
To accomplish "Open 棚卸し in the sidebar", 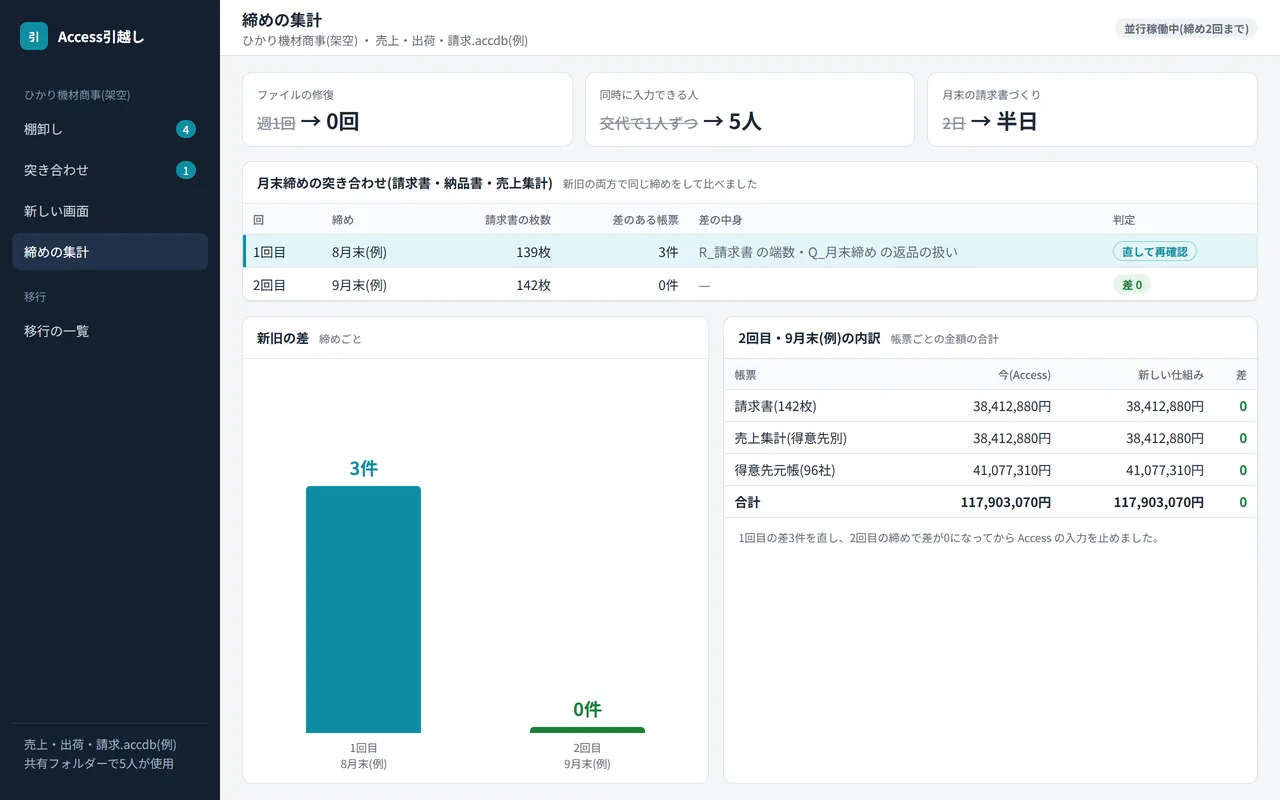I will click(x=110, y=129).
